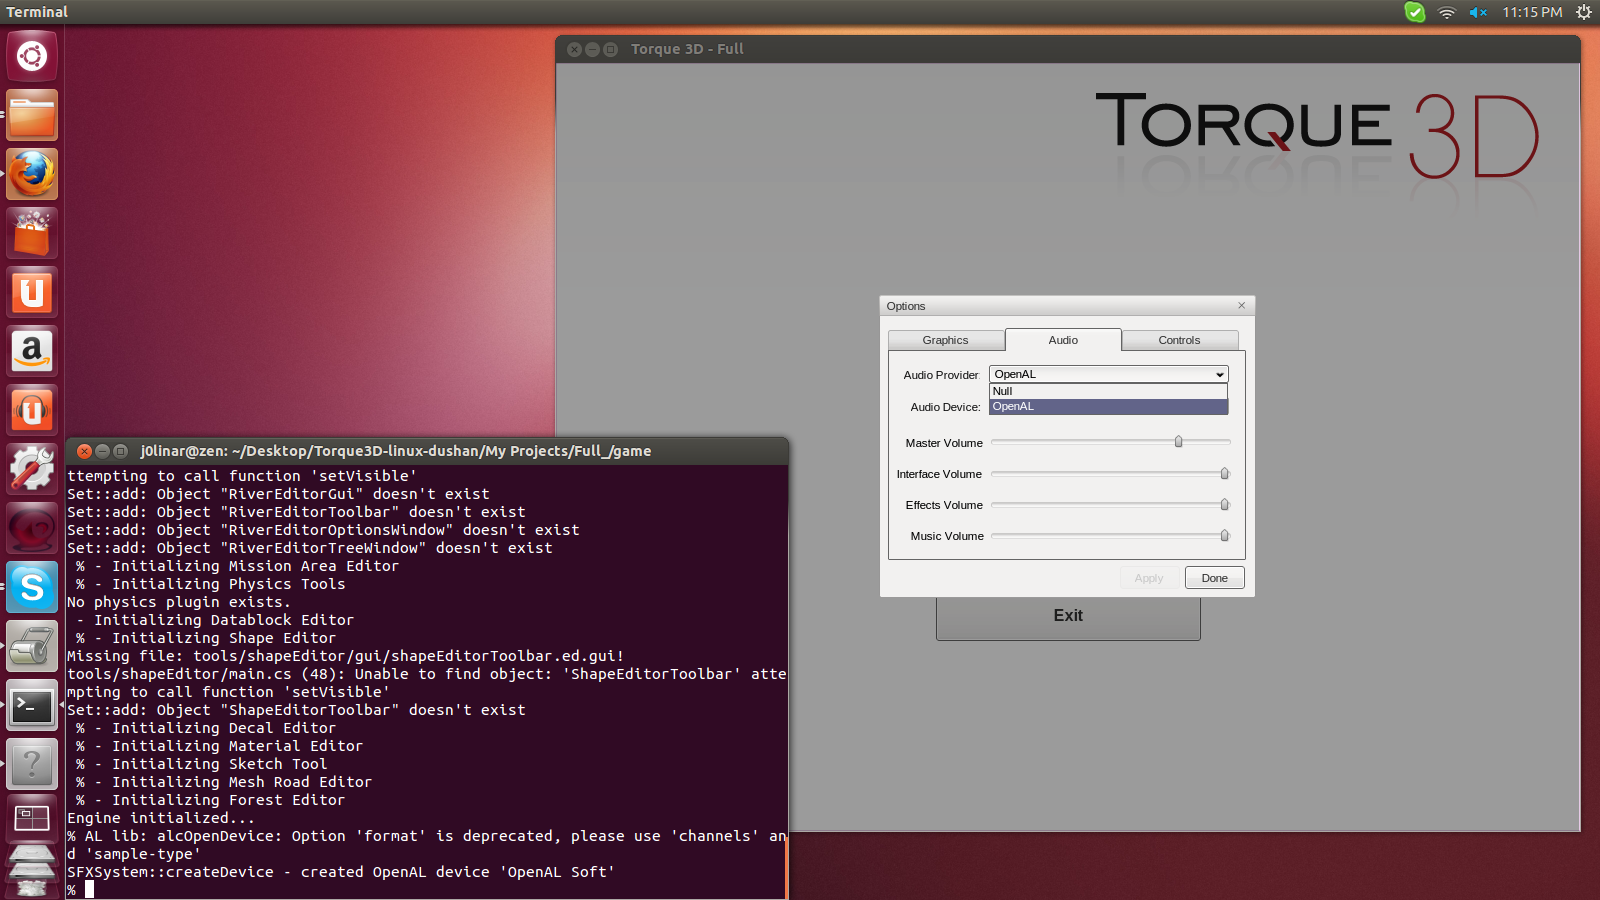This screenshot has height=900, width=1600.
Task: Expand the Audio Provider dropdown arrow
Action: point(1219,375)
